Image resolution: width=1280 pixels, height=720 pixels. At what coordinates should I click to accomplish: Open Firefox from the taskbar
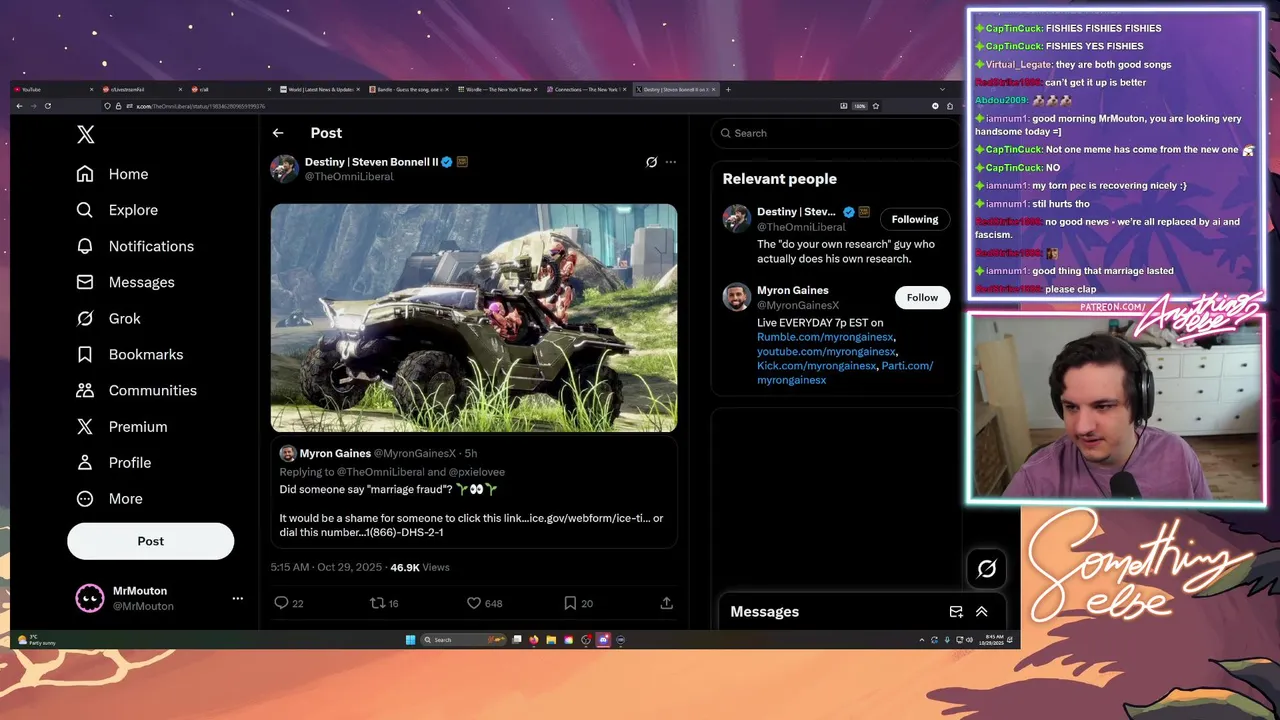tap(534, 640)
